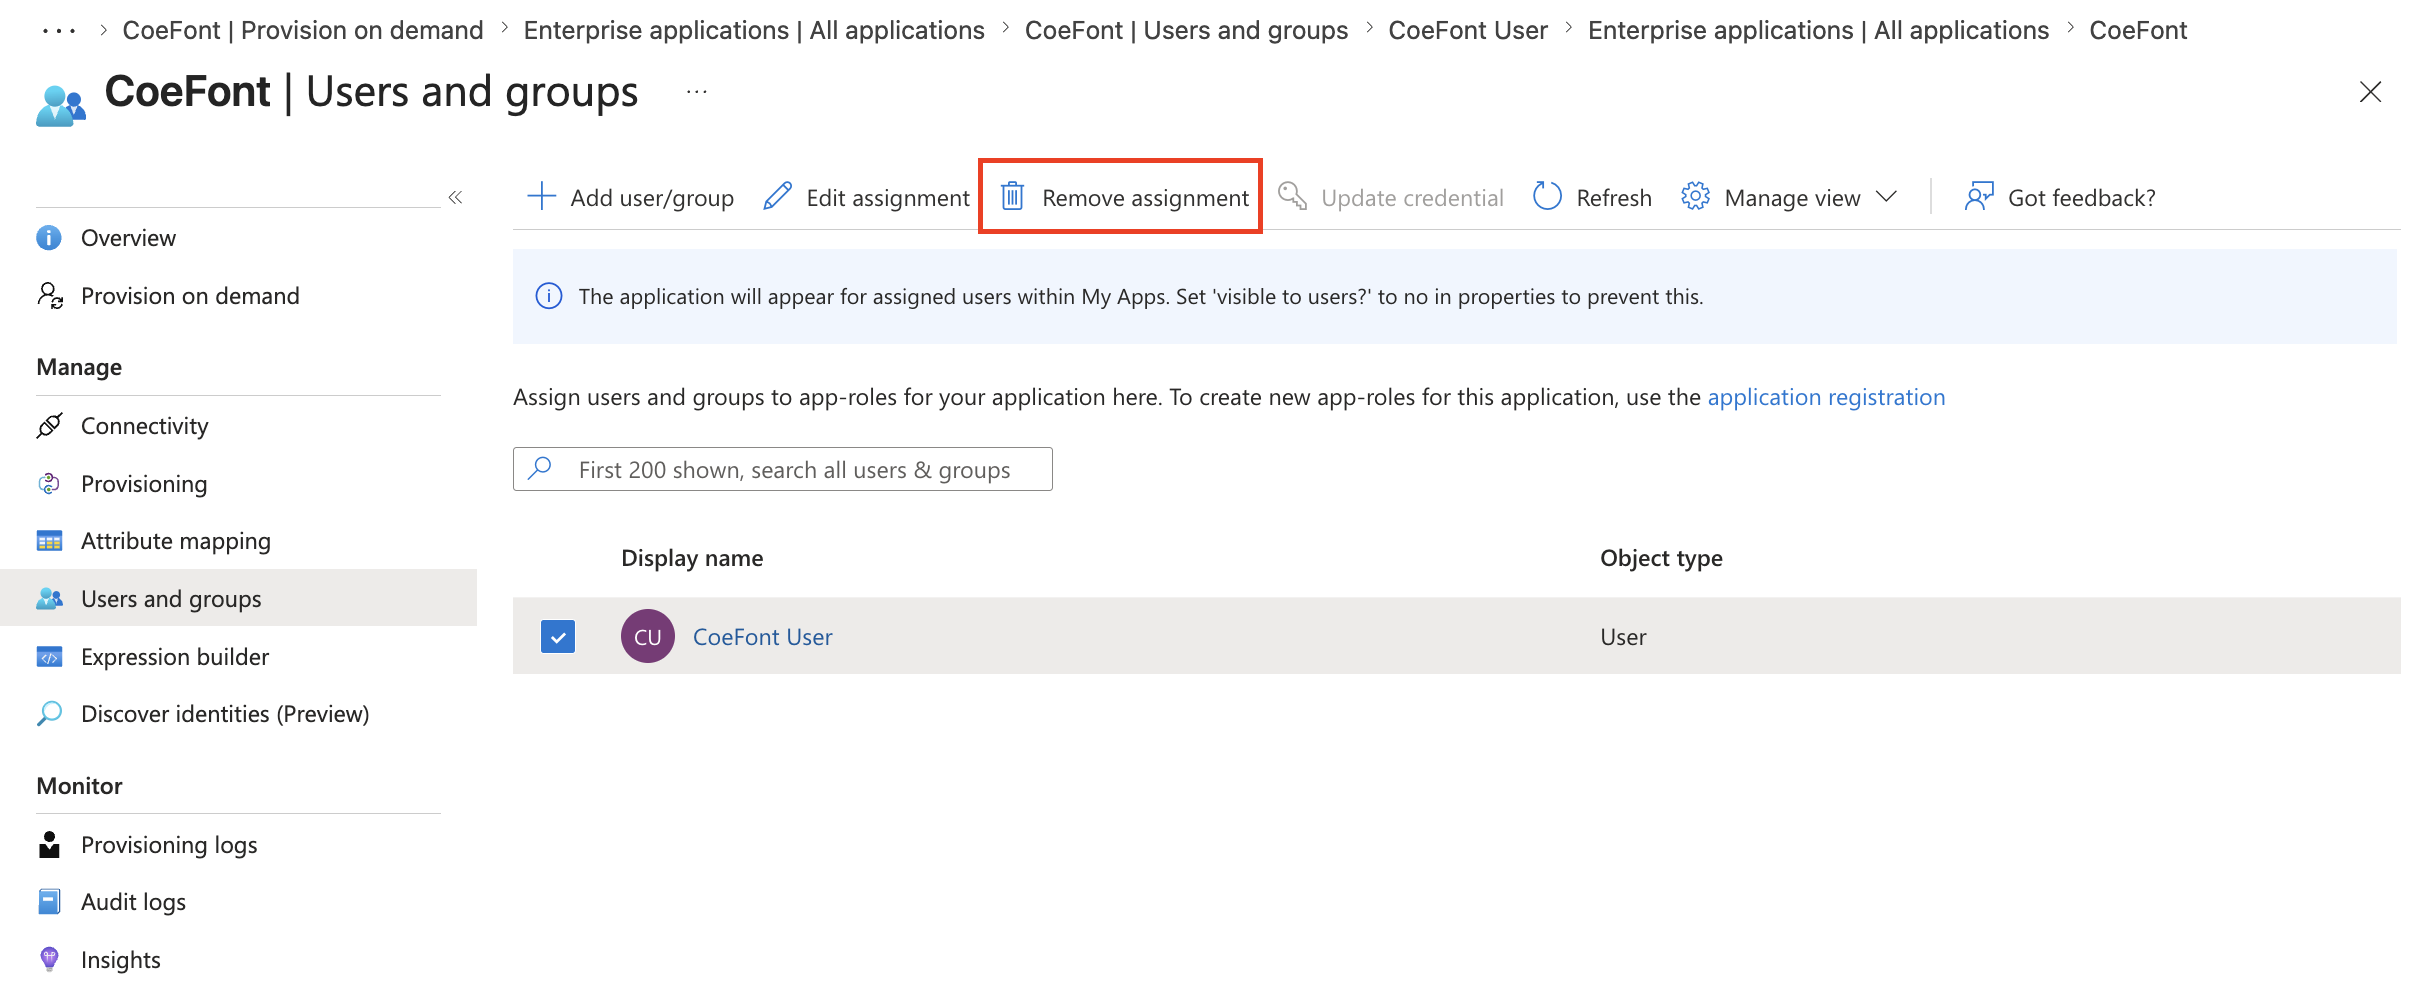
Task: Click the circular Refresh icon
Action: click(x=1547, y=196)
